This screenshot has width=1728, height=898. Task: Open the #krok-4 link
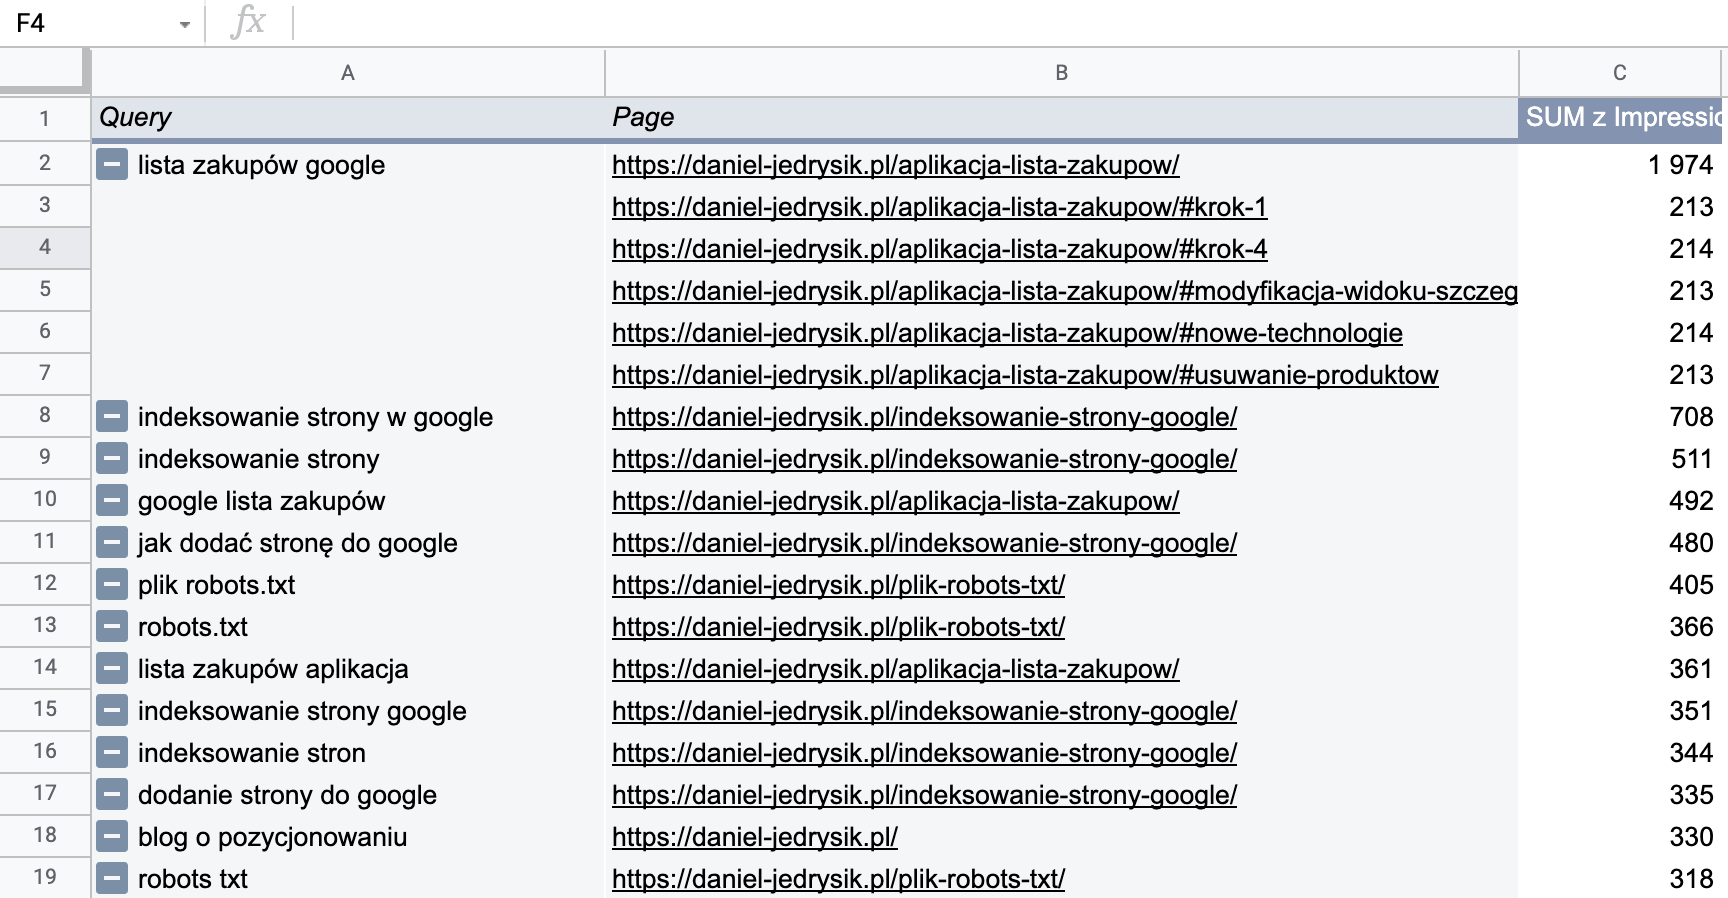[x=939, y=249]
